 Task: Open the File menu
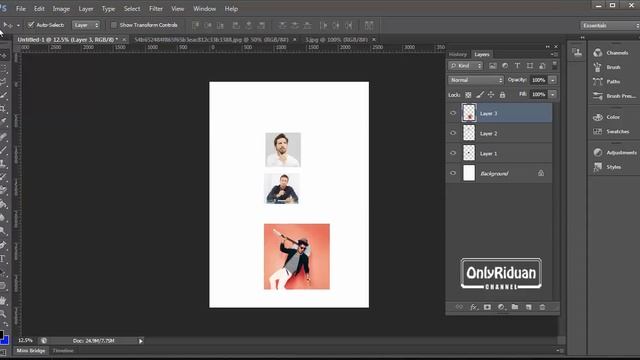[x=21, y=9]
